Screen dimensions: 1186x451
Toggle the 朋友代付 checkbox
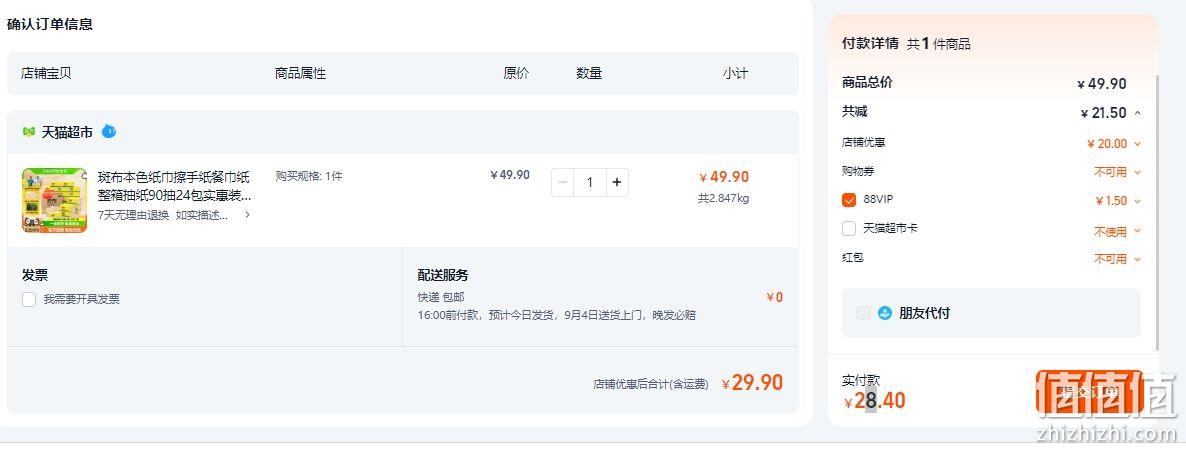tap(863, 313)
